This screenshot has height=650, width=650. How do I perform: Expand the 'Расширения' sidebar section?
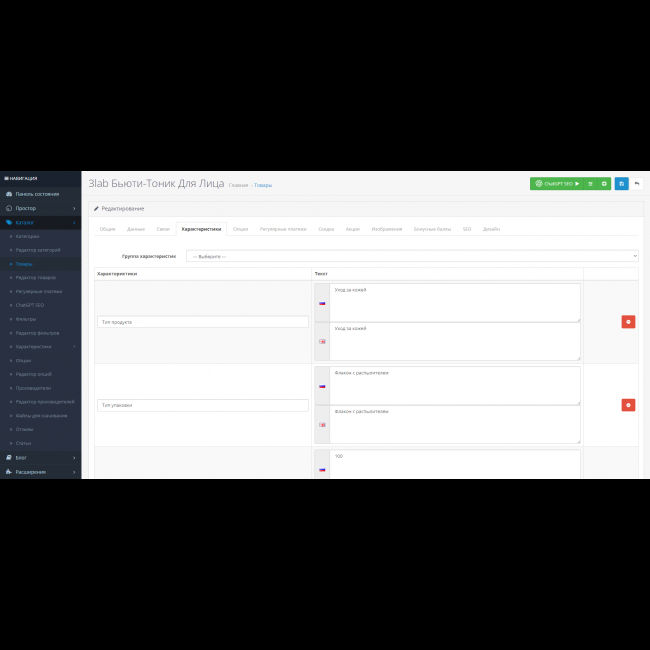(40, 472)
